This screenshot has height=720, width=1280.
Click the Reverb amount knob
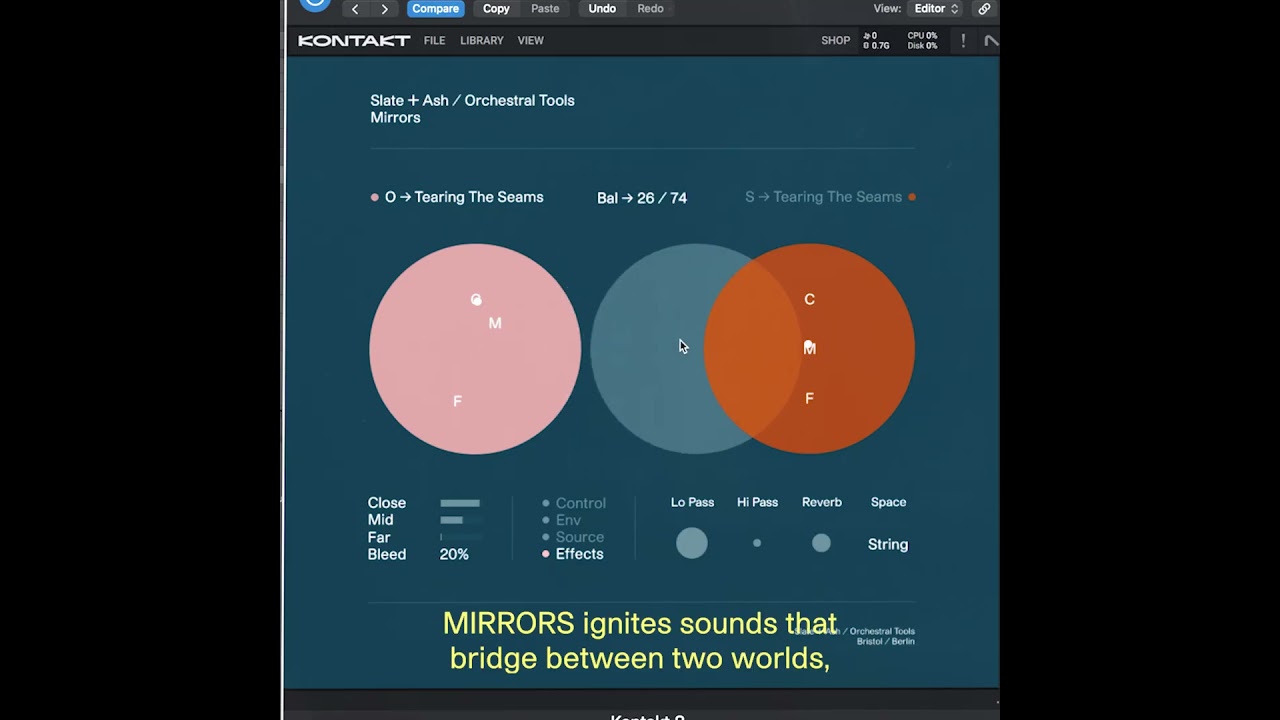tap(821, 543)
